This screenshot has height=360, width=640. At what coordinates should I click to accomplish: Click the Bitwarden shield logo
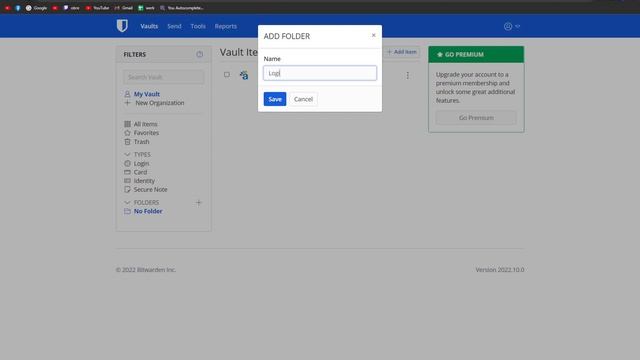coord(122,26)
